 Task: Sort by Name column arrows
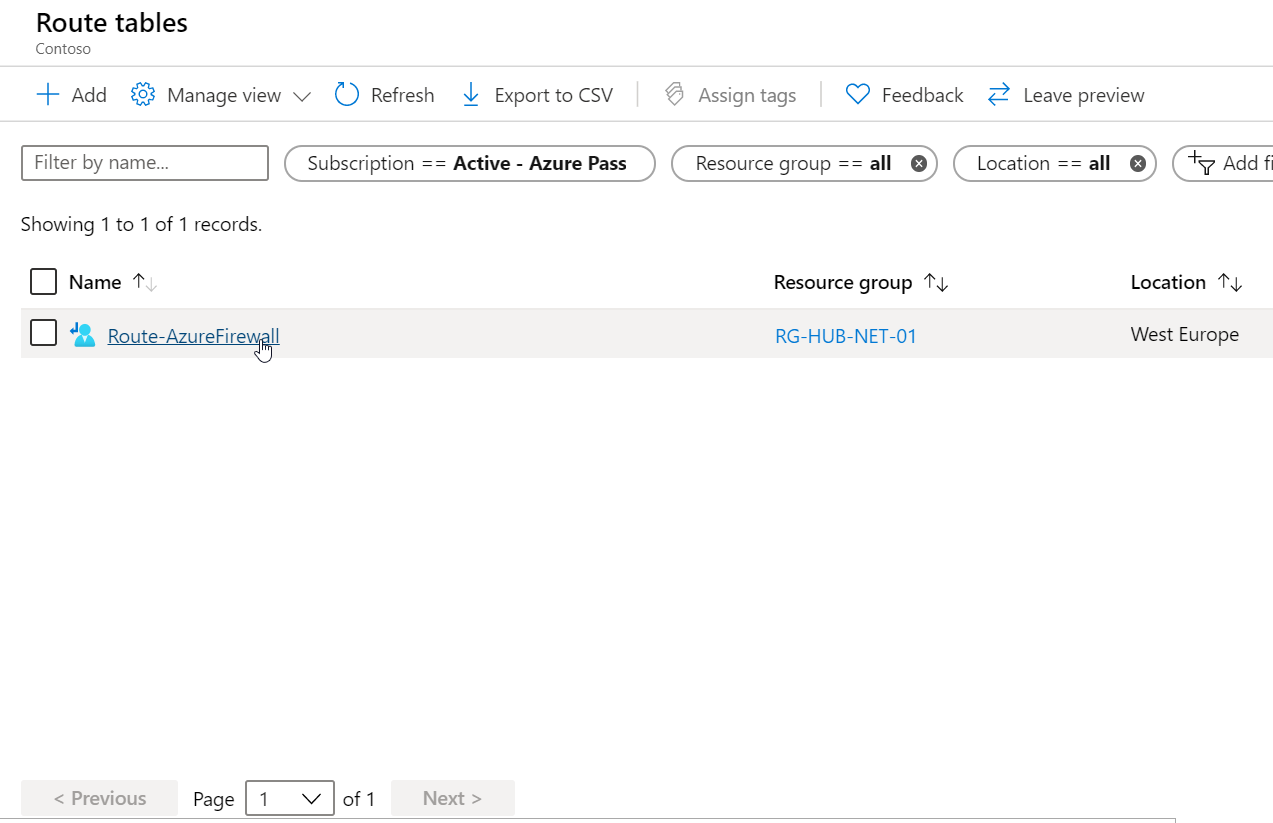click(145, 283)
